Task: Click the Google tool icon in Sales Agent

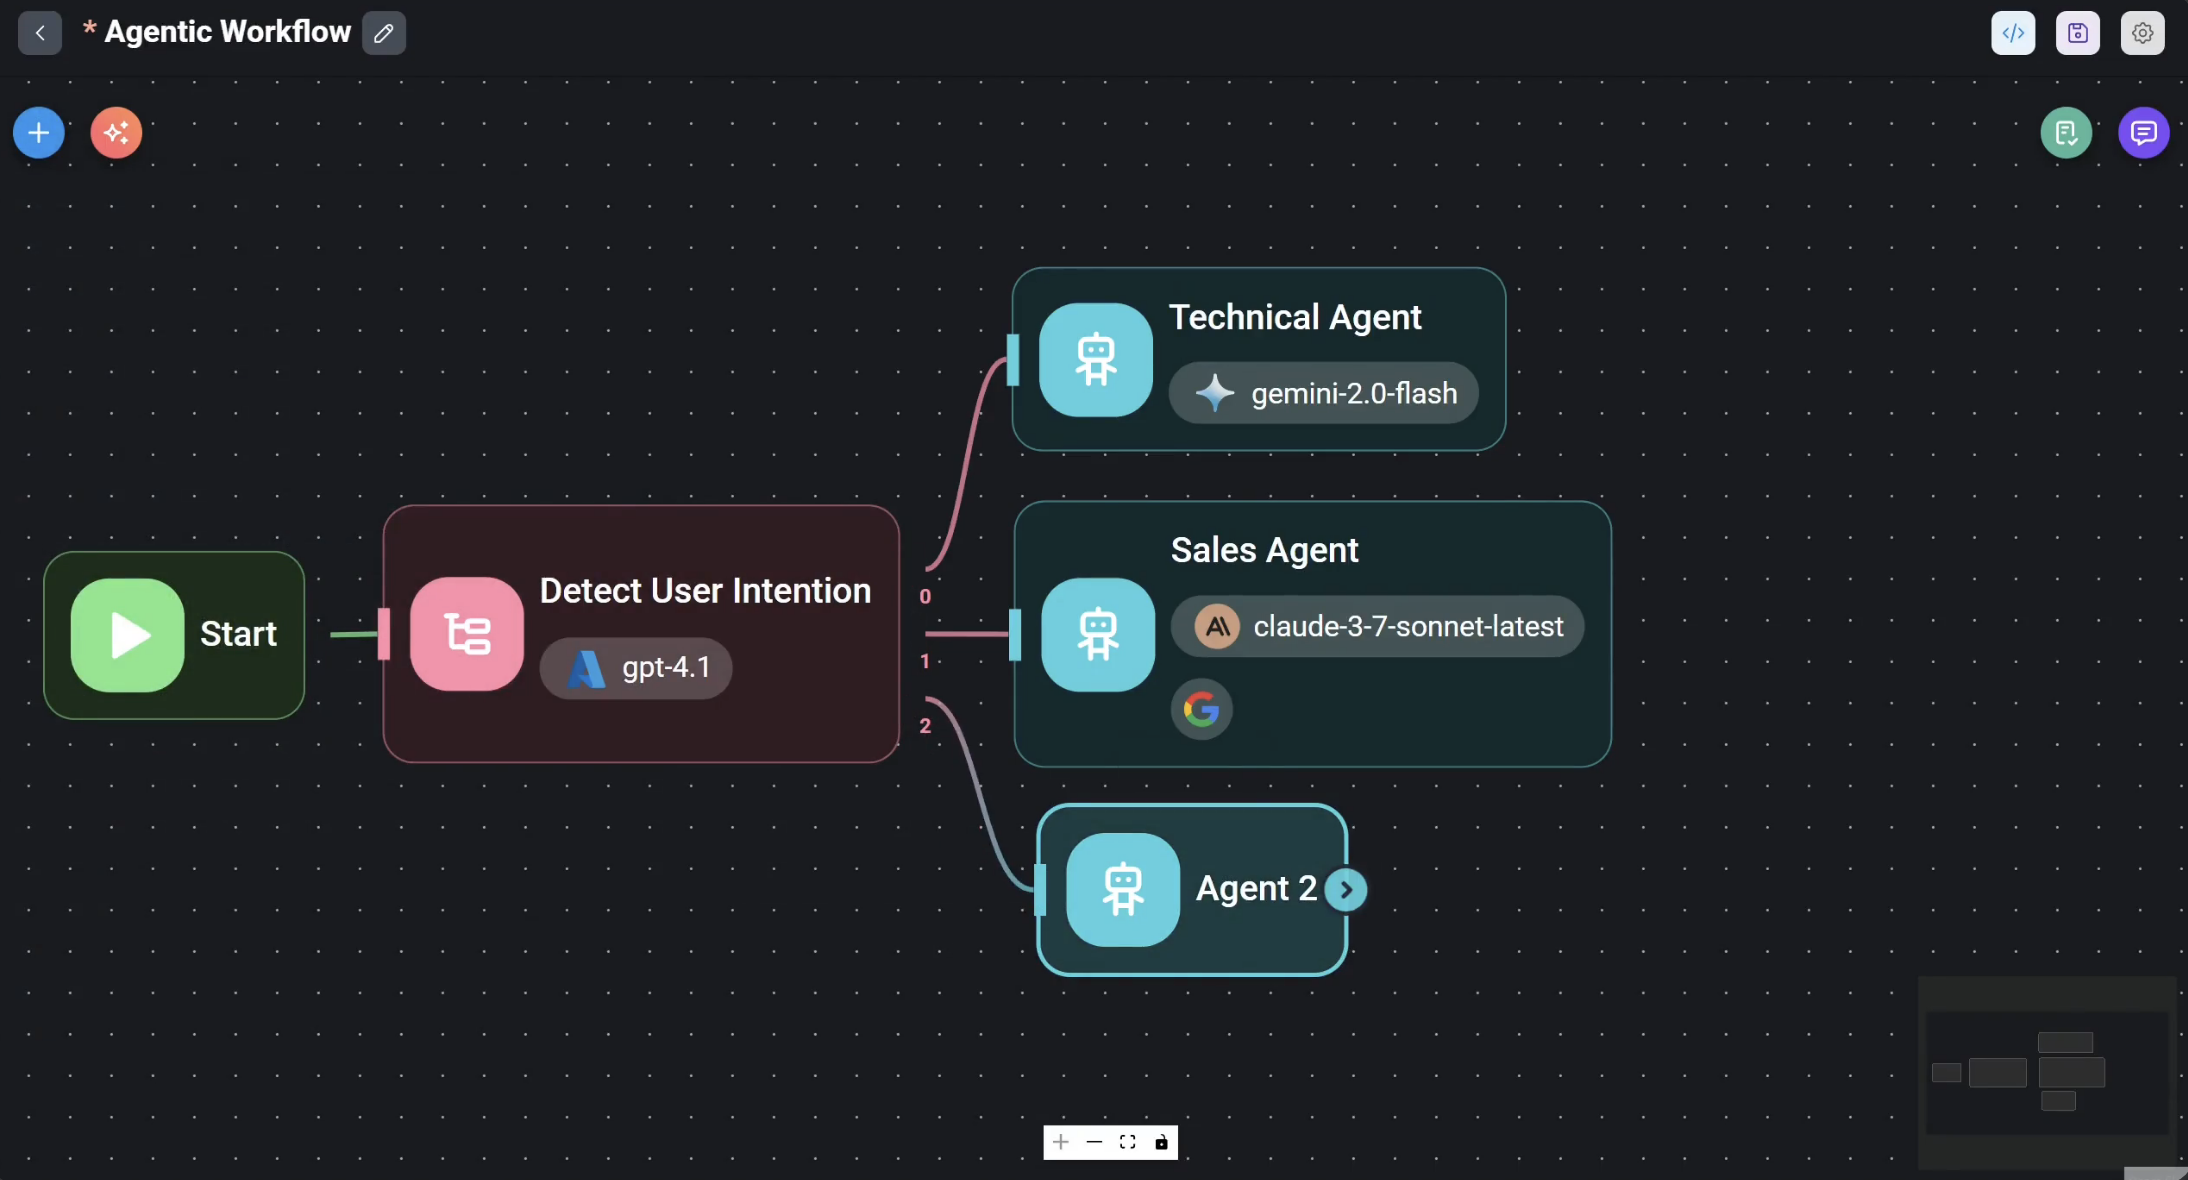Action: [x=1201, y=710]
